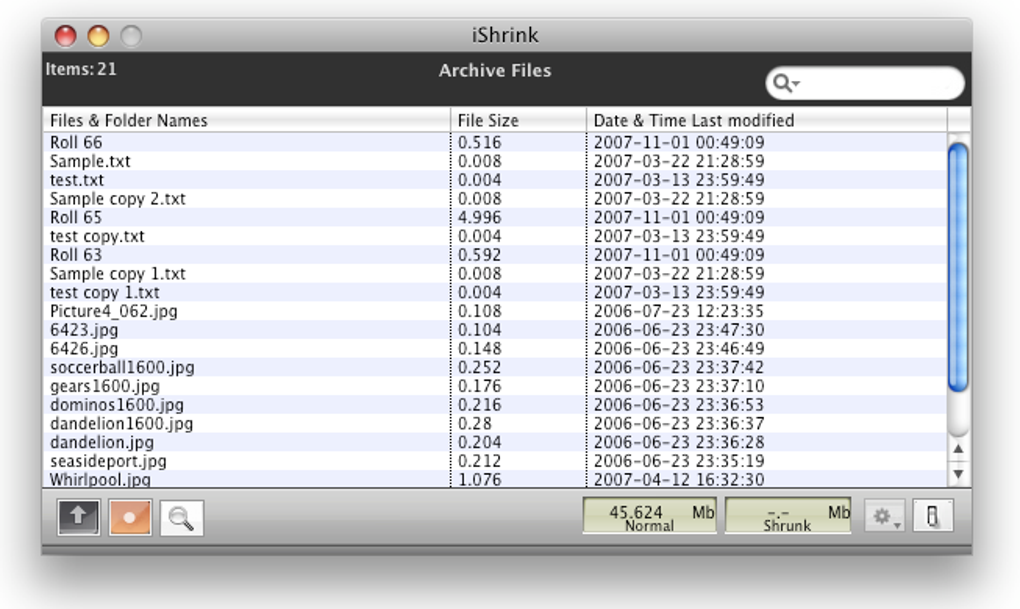
Task: Sort by Date & Time Last modified
Action: click(x=766, y=120)
